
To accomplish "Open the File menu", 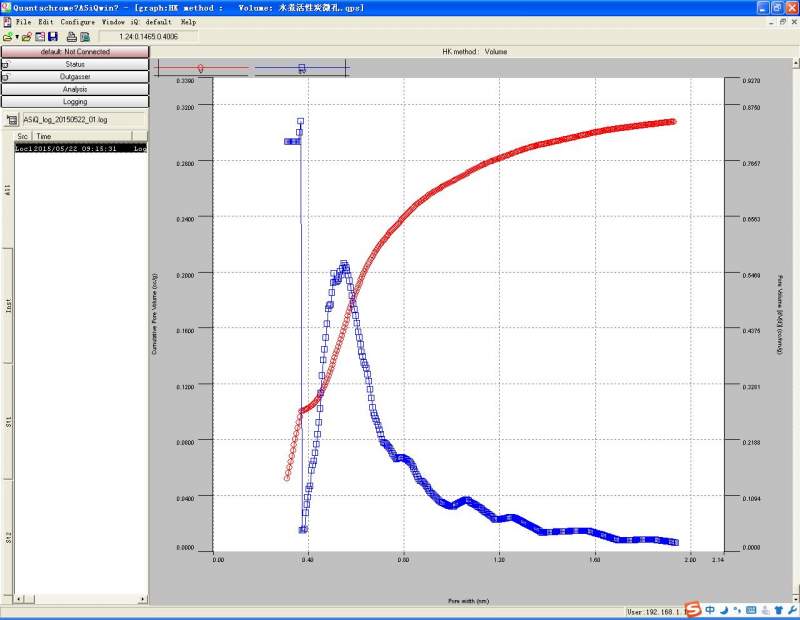I will click(23, 22).
